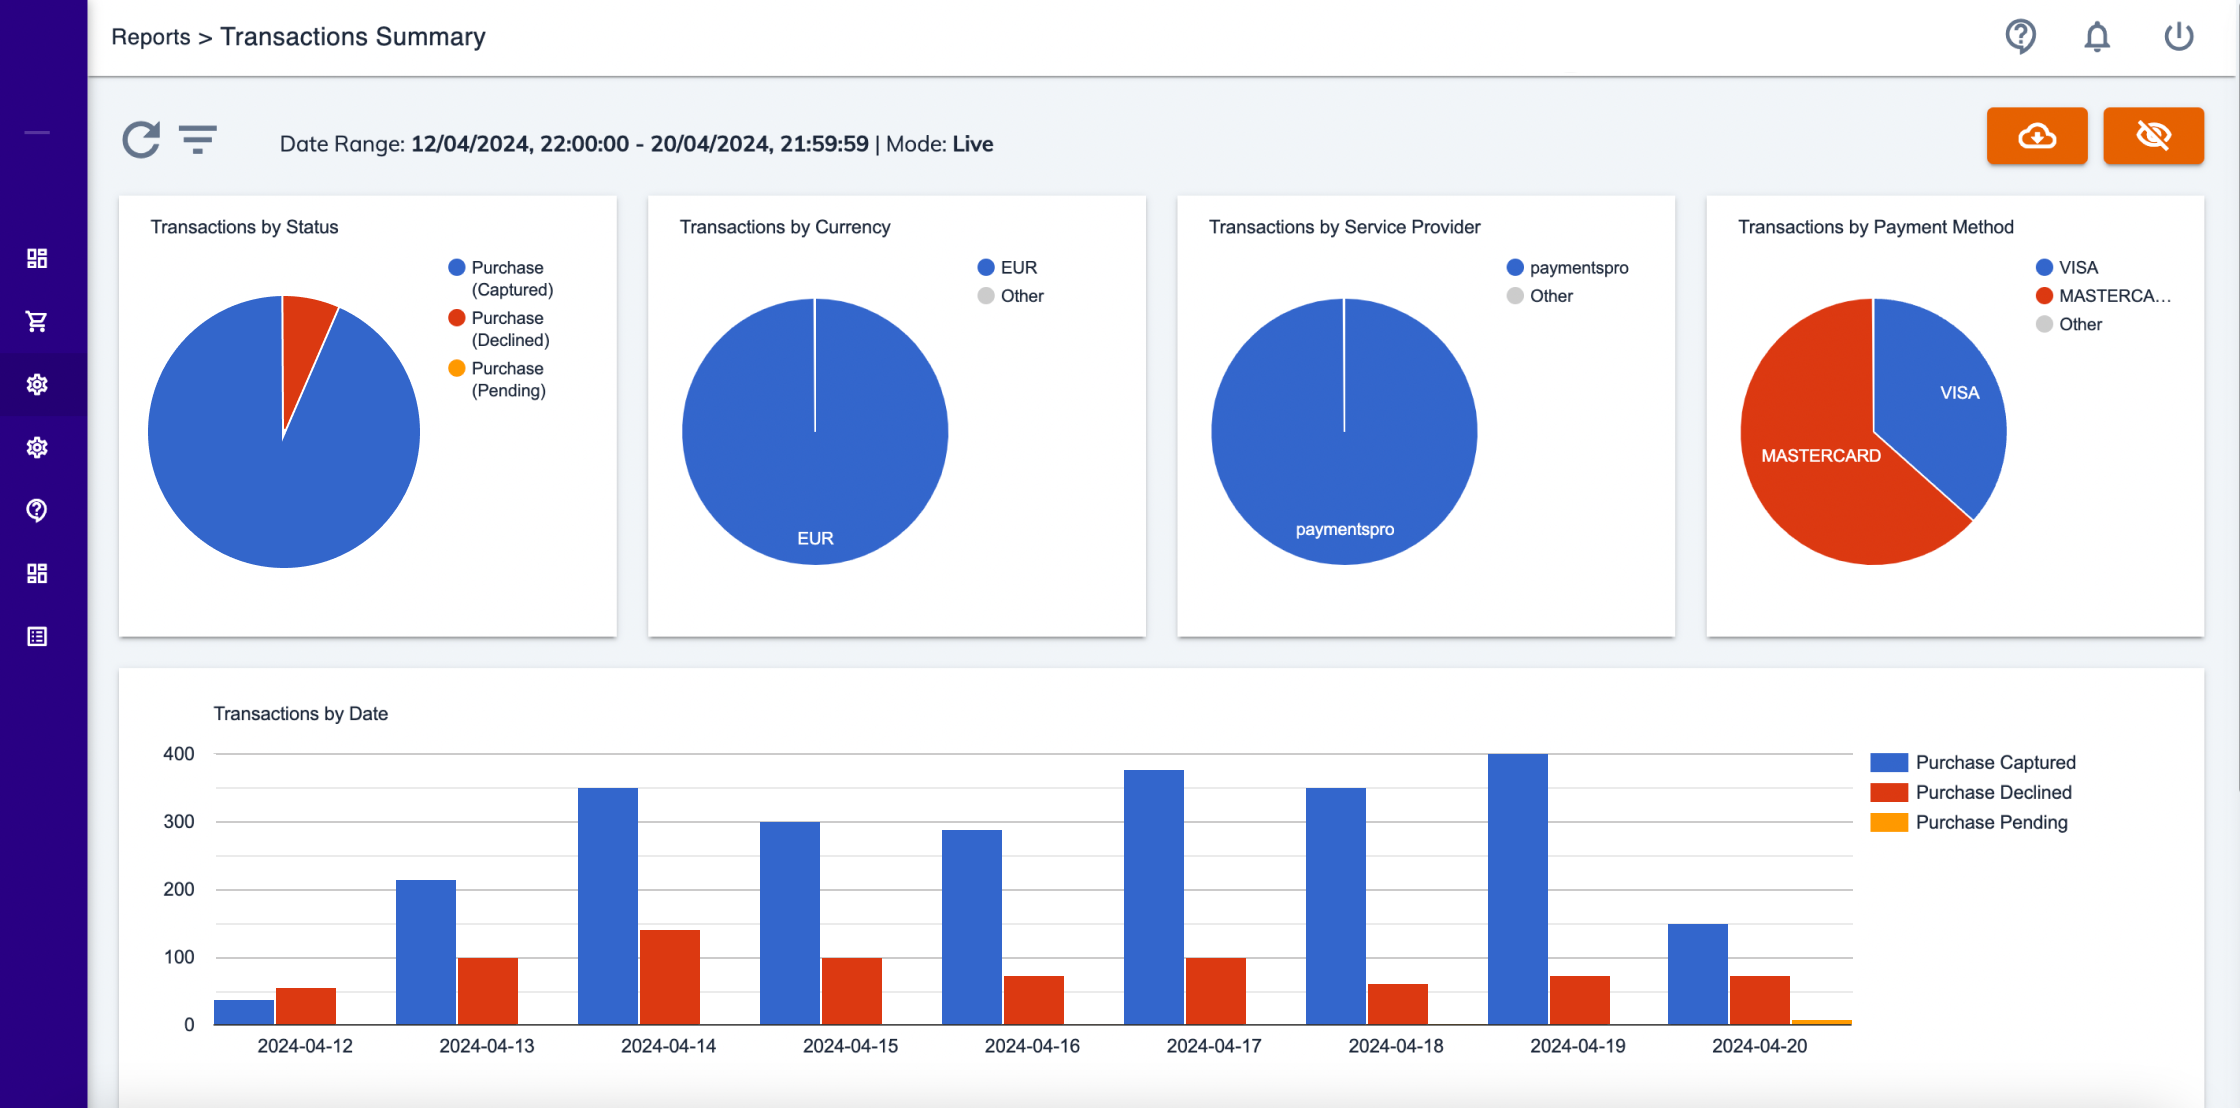Click the blue captured bar for 2024-04-13
This screenshot has width=2240, height=1108.
426,952
